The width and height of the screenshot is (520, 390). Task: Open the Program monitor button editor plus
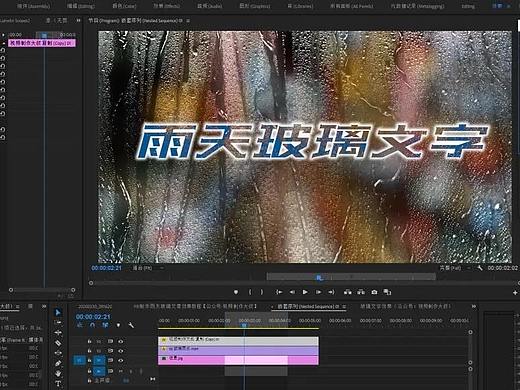515,293
